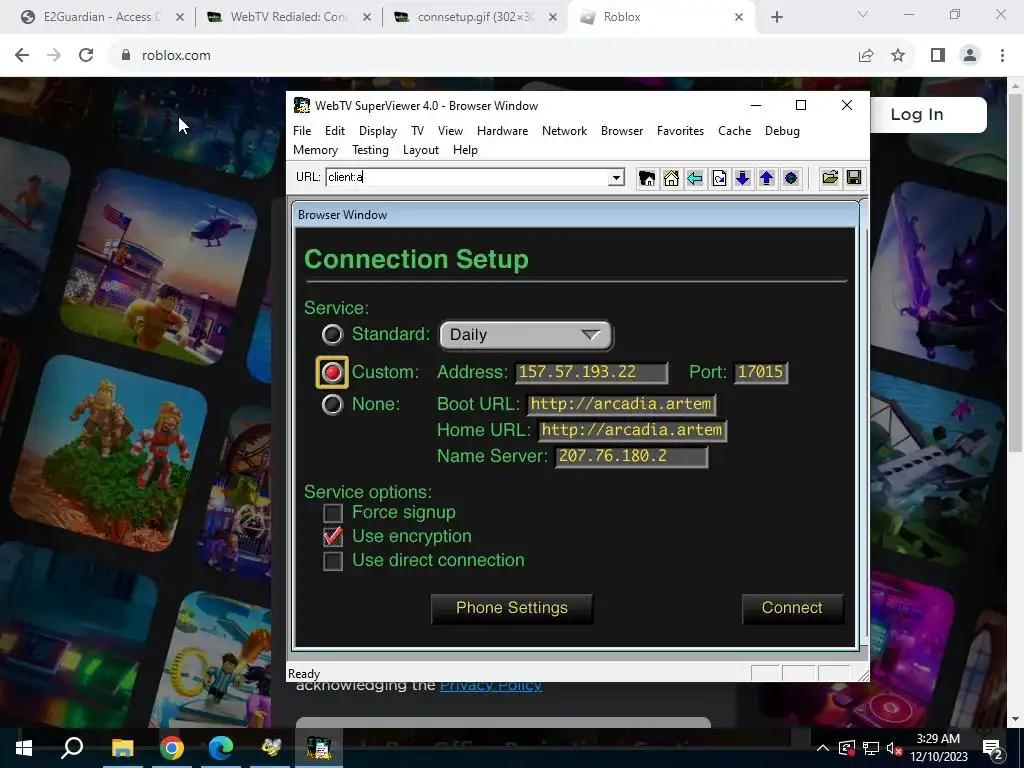Open the Layout menu
Viewport: 1024px width, 768px height.
421,150
